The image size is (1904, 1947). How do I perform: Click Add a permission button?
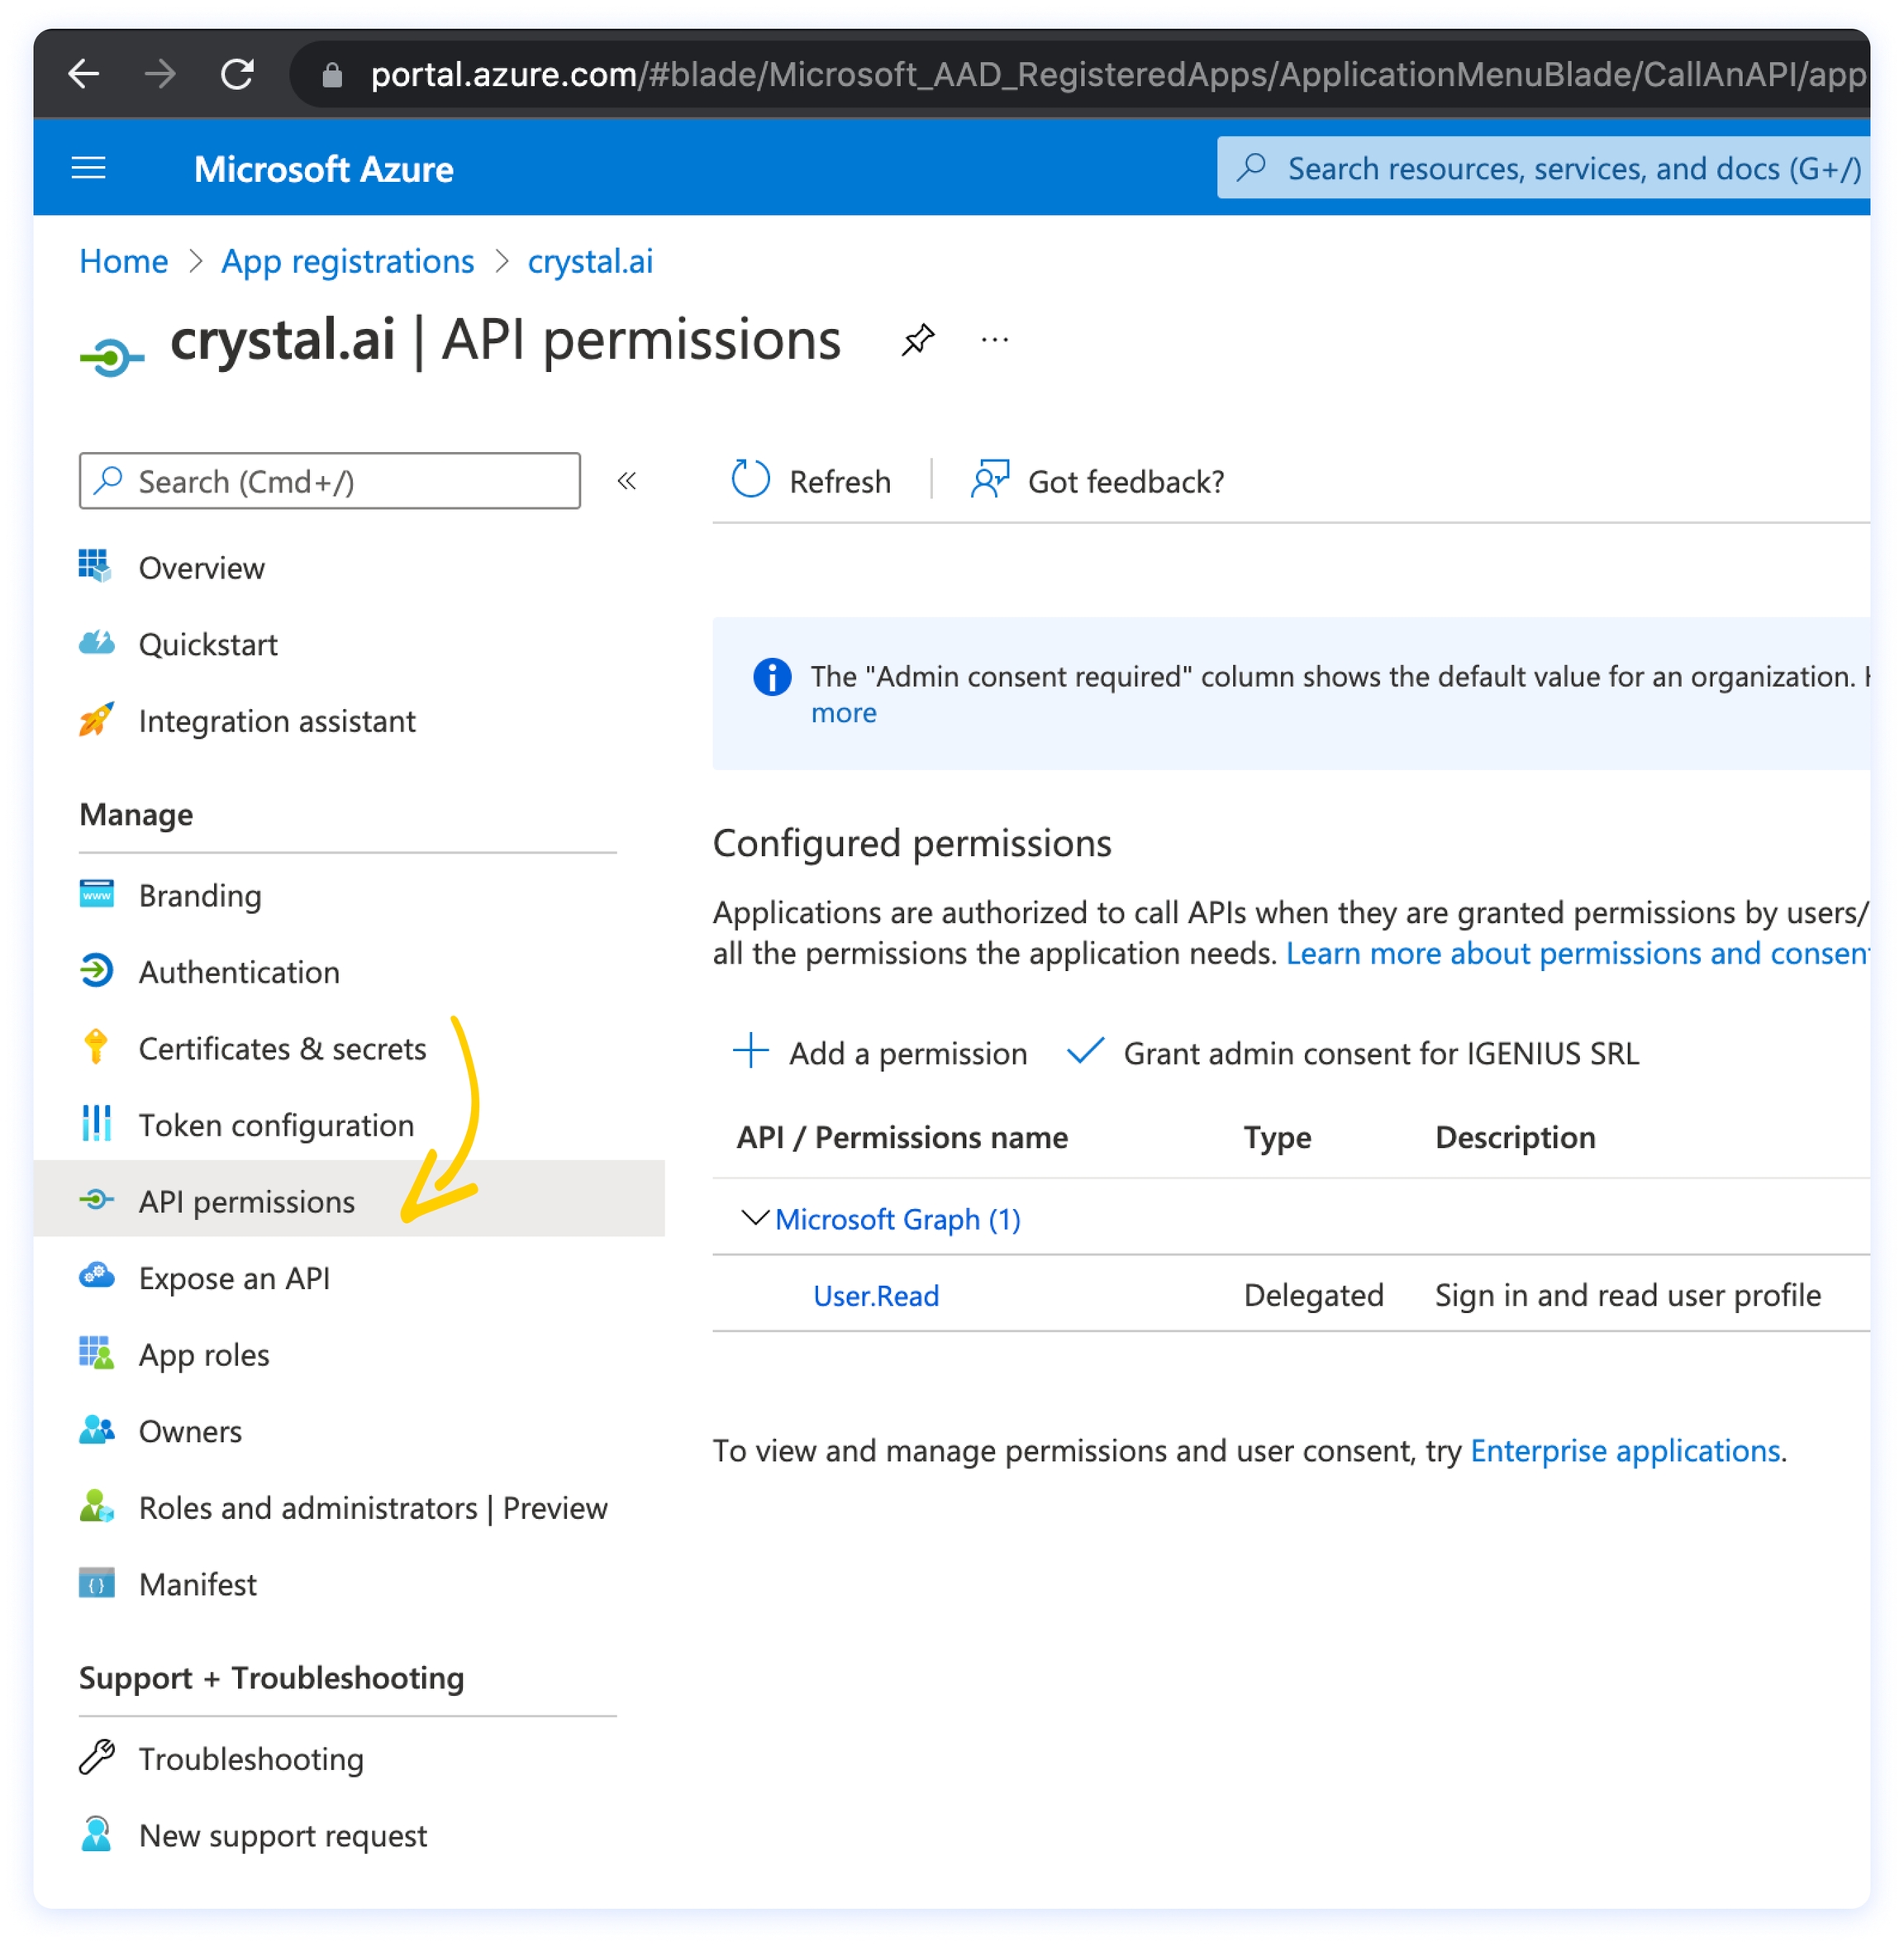[x=880, y=1053]
